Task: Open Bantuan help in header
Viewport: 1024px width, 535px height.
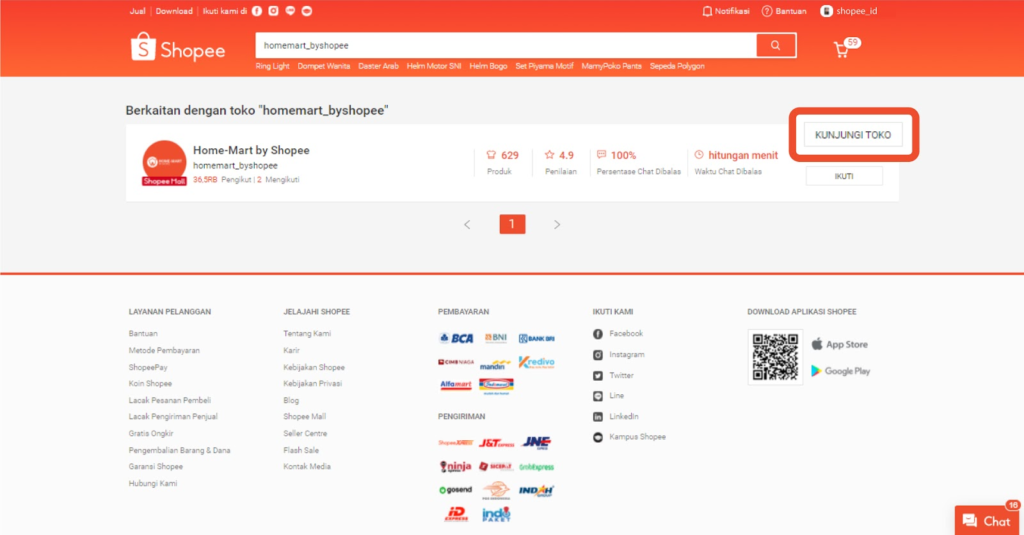Action: click(x=784, y=11)
